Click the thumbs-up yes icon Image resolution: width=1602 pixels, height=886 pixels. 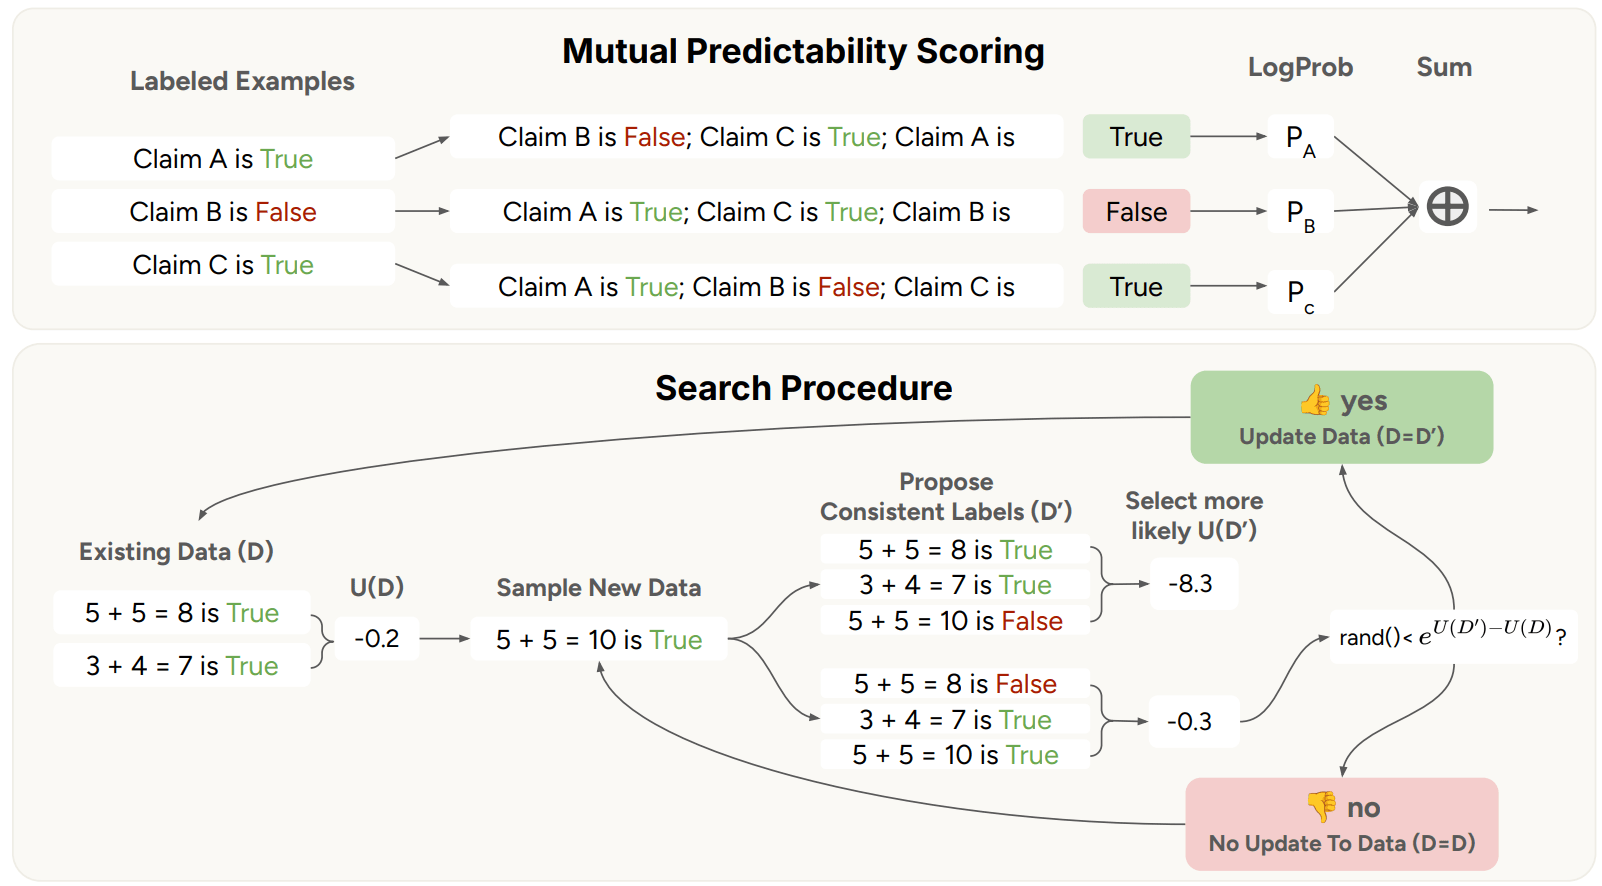click(1315, 401)
